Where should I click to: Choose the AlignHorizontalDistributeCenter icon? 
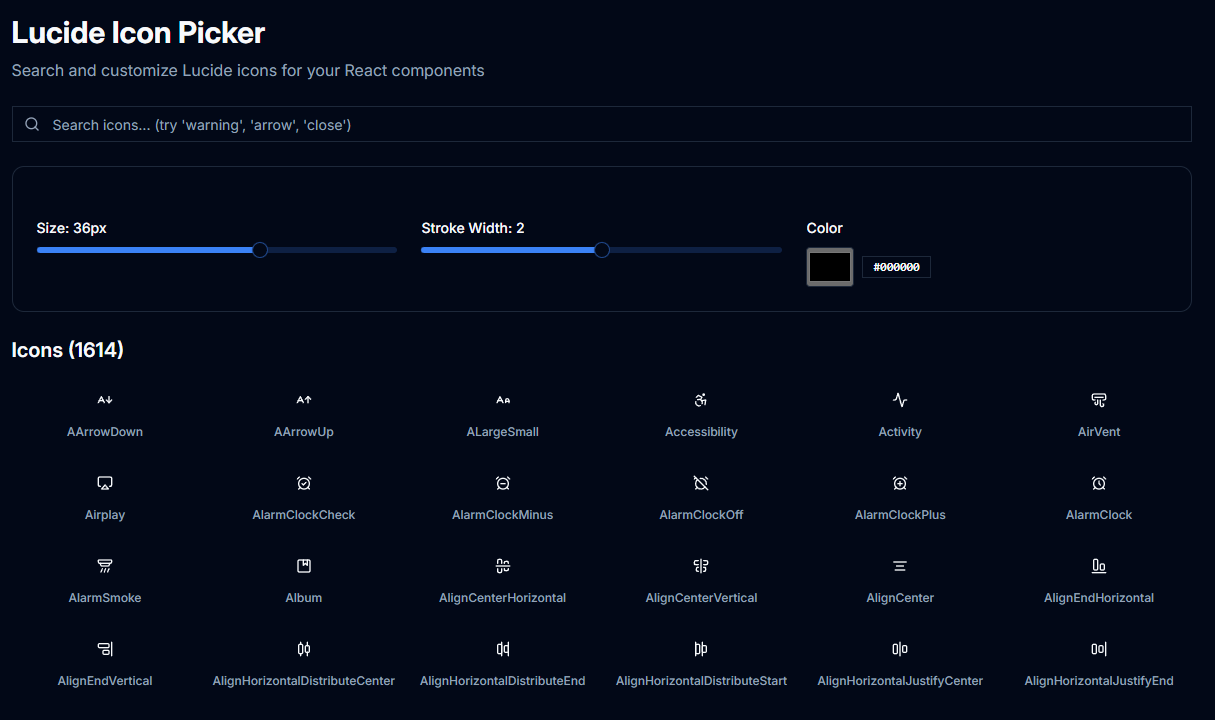click(304, 649)
